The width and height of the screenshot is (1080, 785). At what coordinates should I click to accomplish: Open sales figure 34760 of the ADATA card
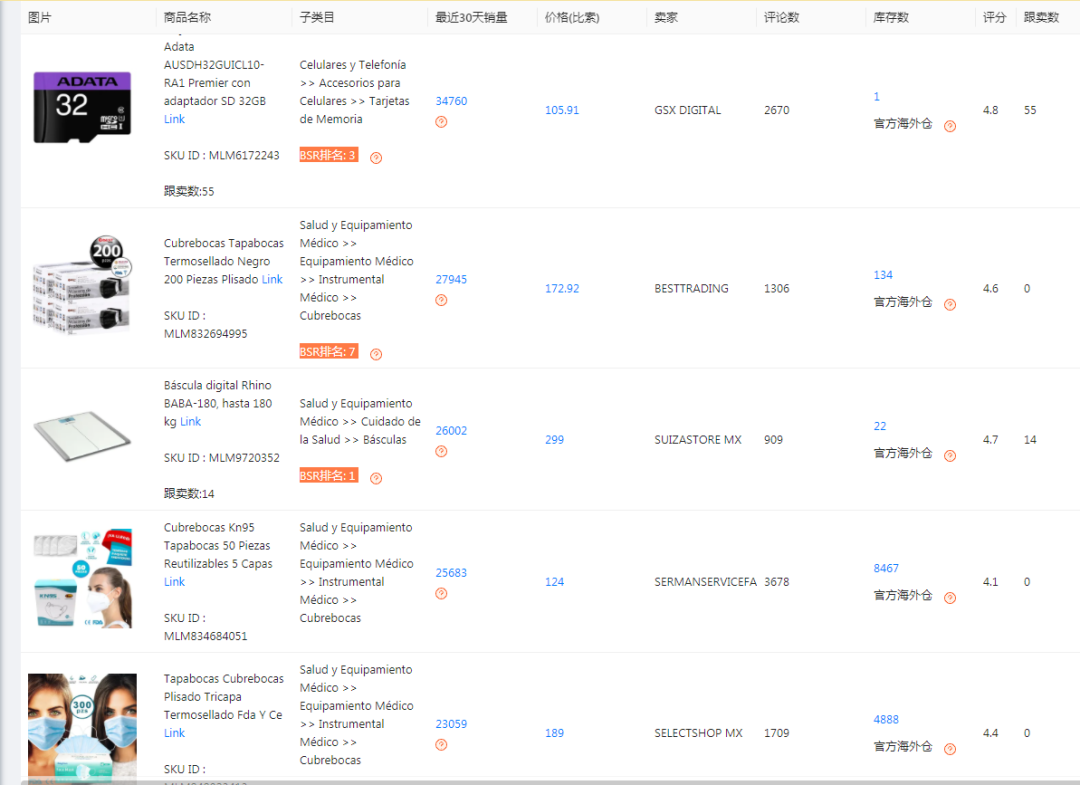coord(450,101)
